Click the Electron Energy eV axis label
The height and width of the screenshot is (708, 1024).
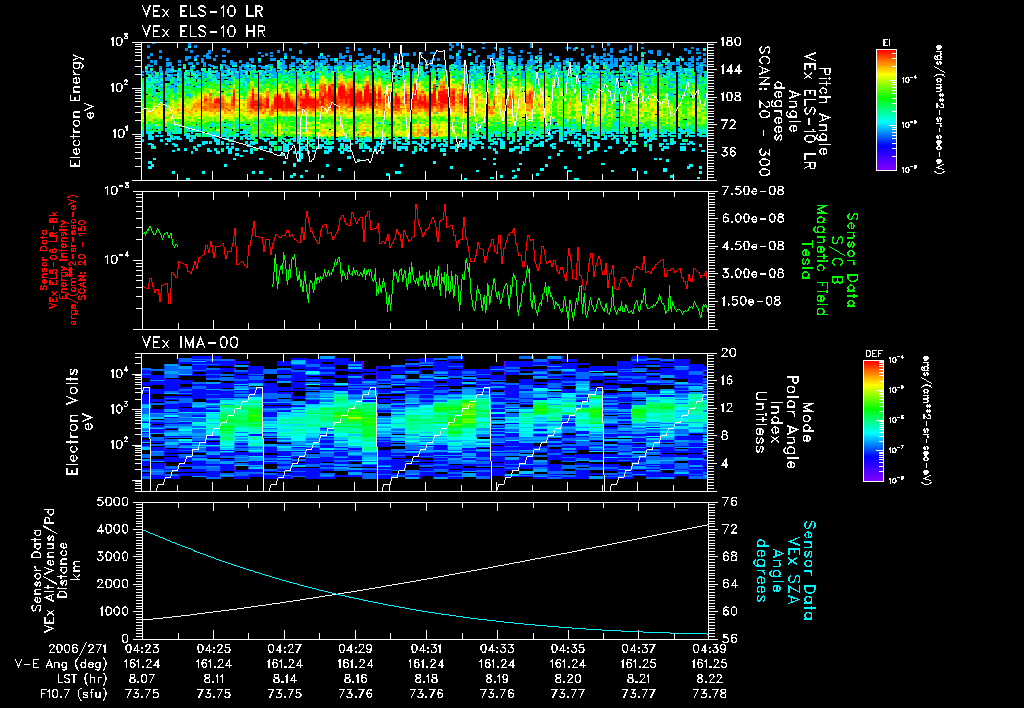point(82,111)
